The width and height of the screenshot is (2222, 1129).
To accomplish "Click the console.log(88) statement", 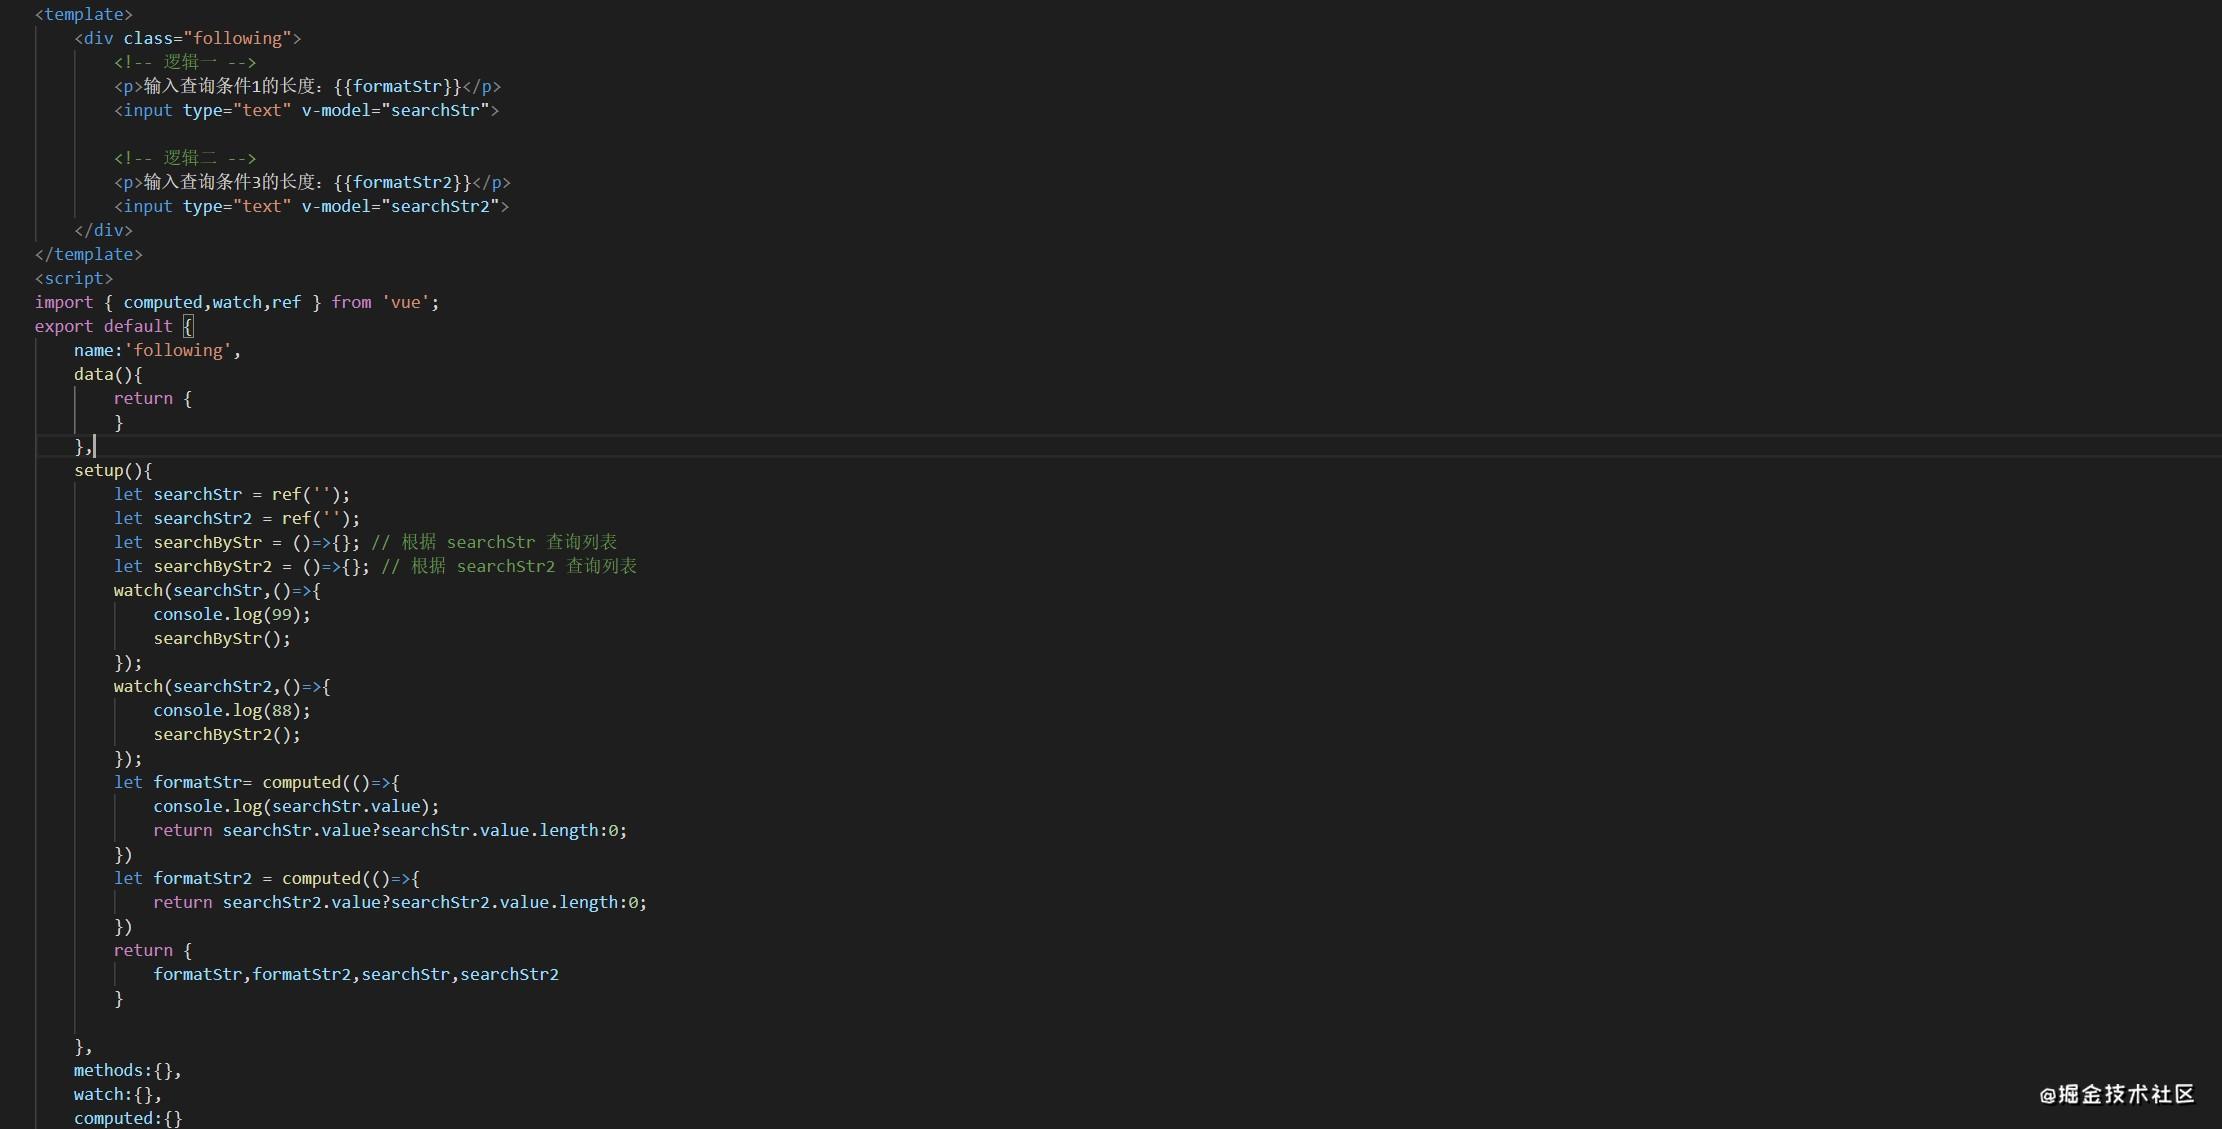I will (232, 710).
